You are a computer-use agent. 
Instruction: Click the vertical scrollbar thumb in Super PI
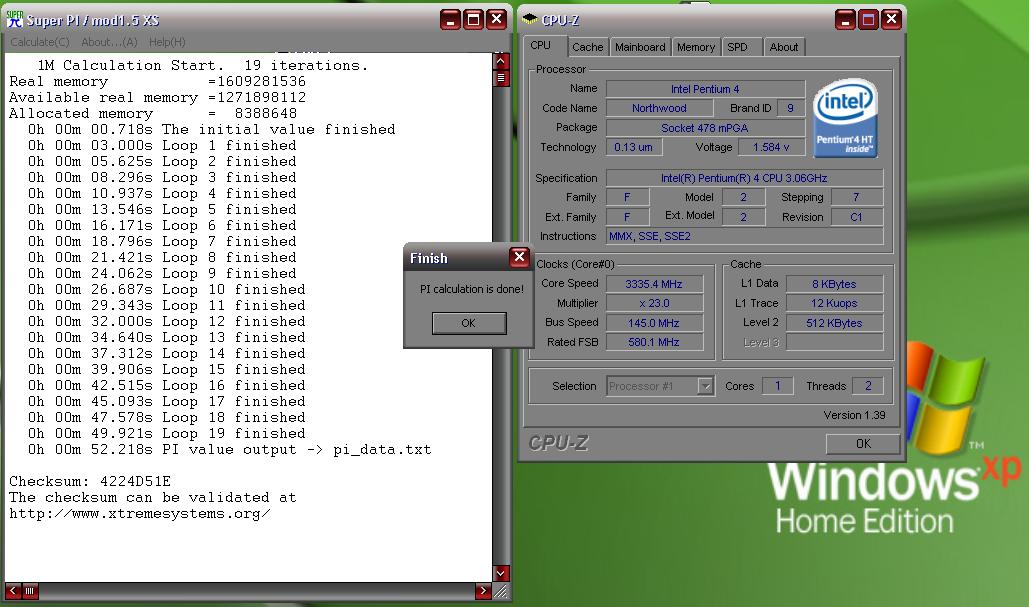pos(501,79)
